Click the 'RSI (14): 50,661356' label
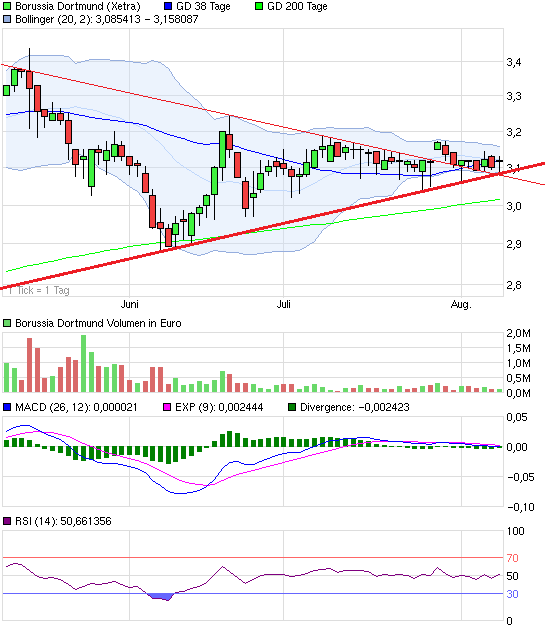Screen dimensions: 545x629 click(x=63, y=521)
